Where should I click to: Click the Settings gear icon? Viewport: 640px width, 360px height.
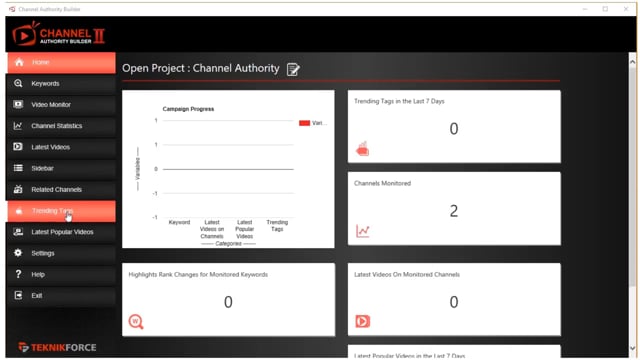pyautogui.click(x=18, y=253)
